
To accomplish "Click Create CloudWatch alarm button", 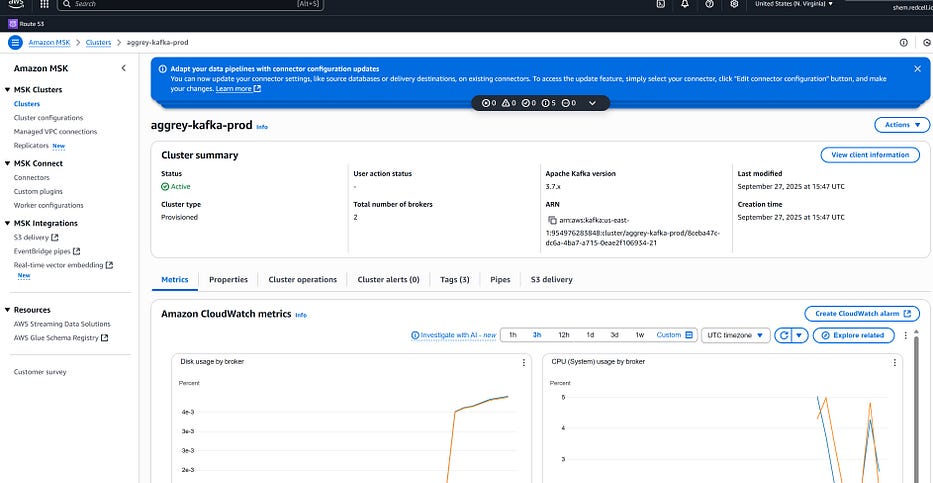I will click(x=862, y=313).
